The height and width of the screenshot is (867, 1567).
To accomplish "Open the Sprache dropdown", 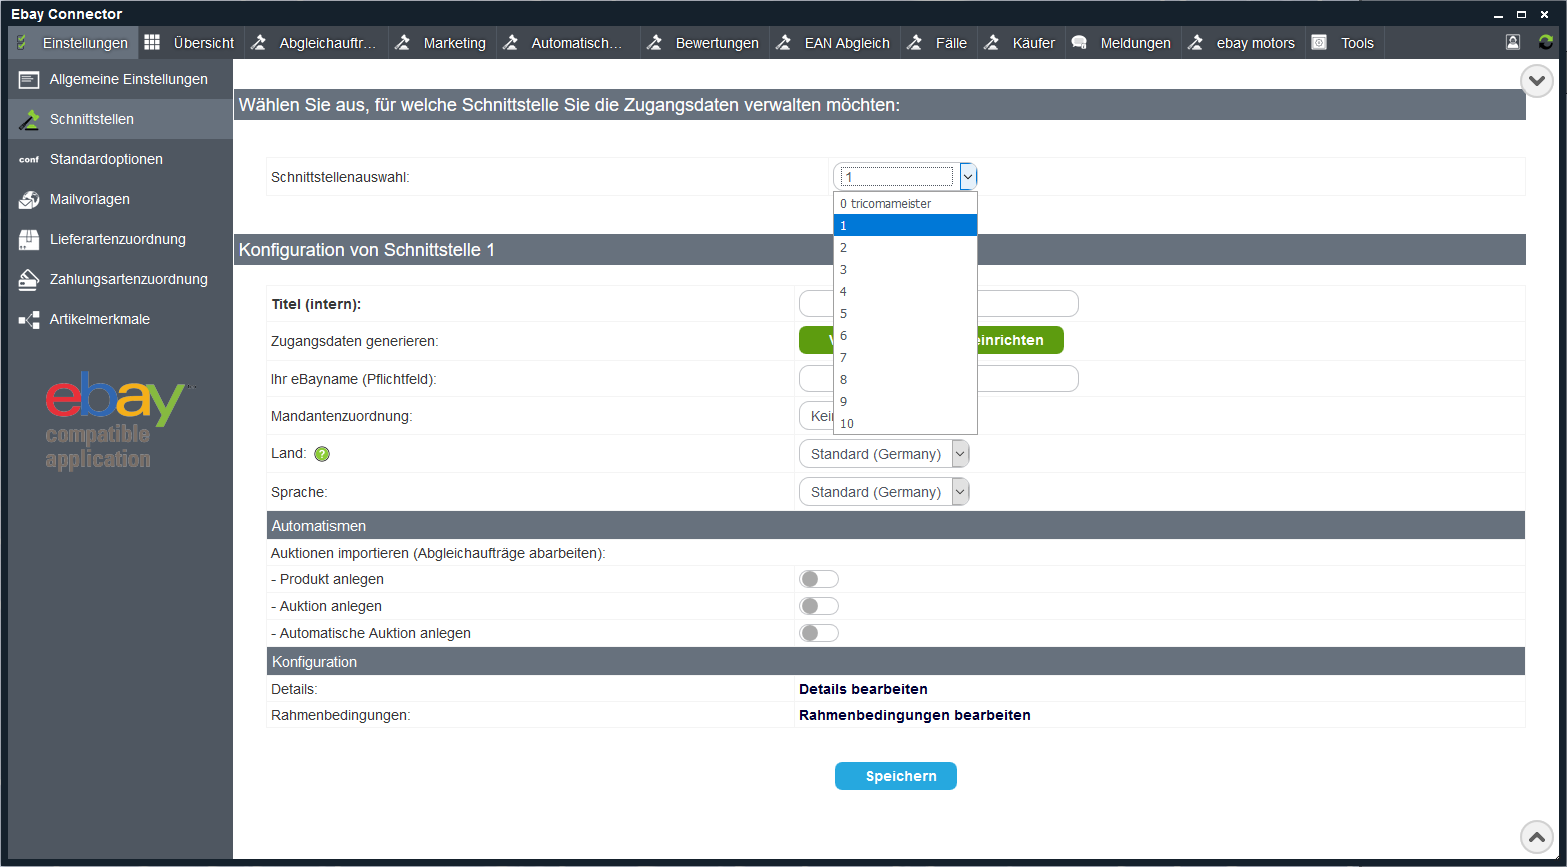I will tap(883, 492).
